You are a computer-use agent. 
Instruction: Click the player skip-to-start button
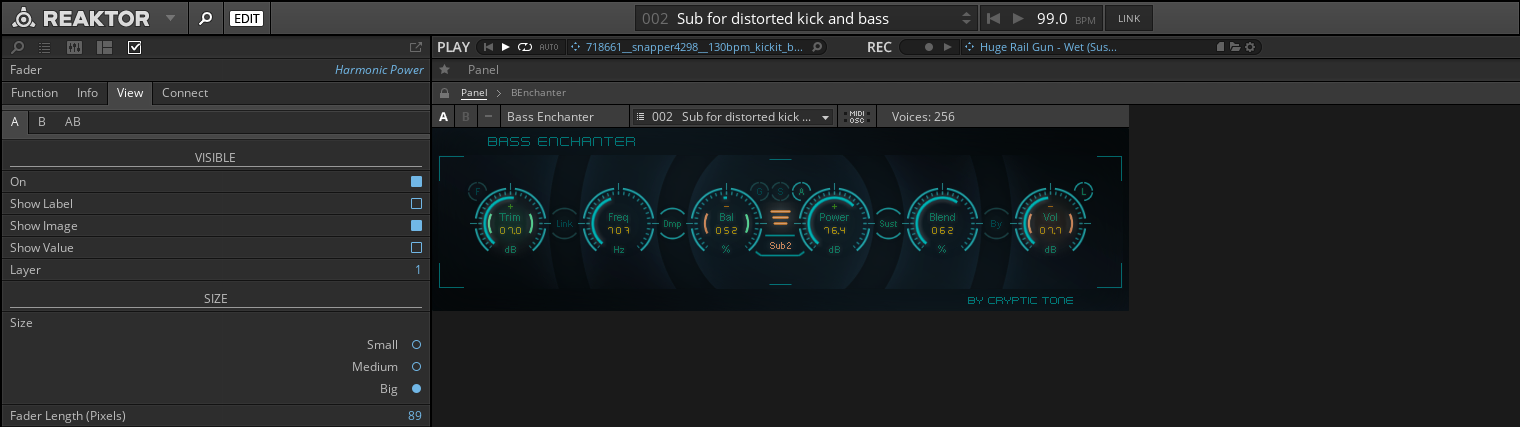[x=489, y=47]
